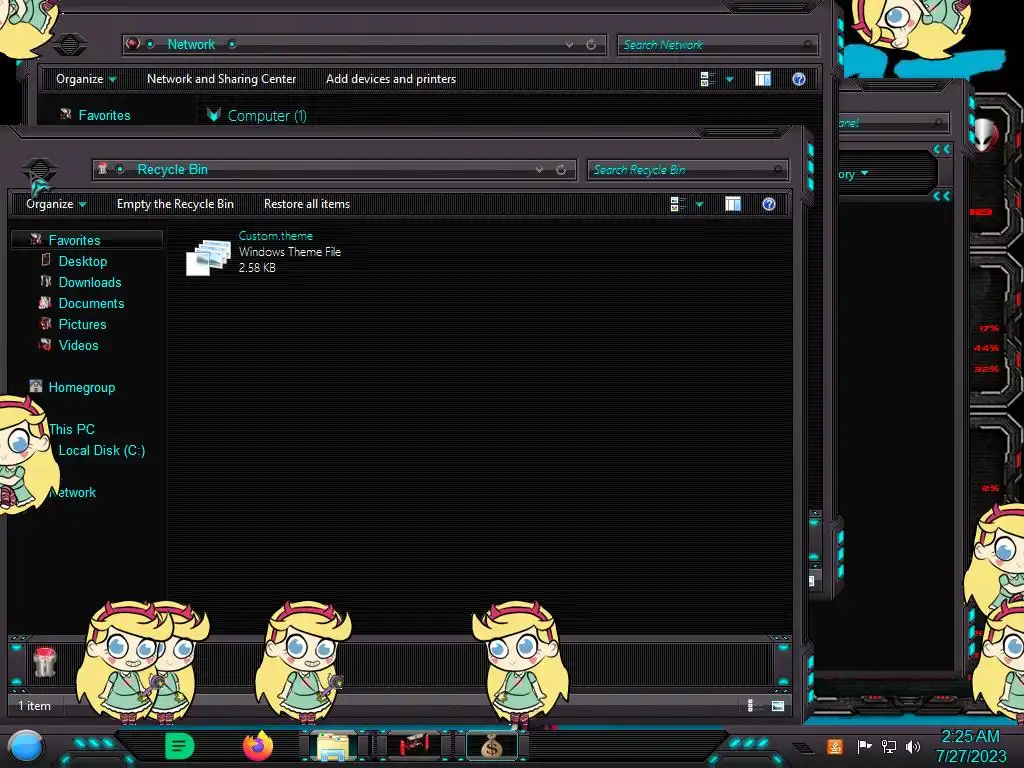Switch to the red taskbar window thumbnail
Viewport: 1024px width, 768px height.
point(413,746)
